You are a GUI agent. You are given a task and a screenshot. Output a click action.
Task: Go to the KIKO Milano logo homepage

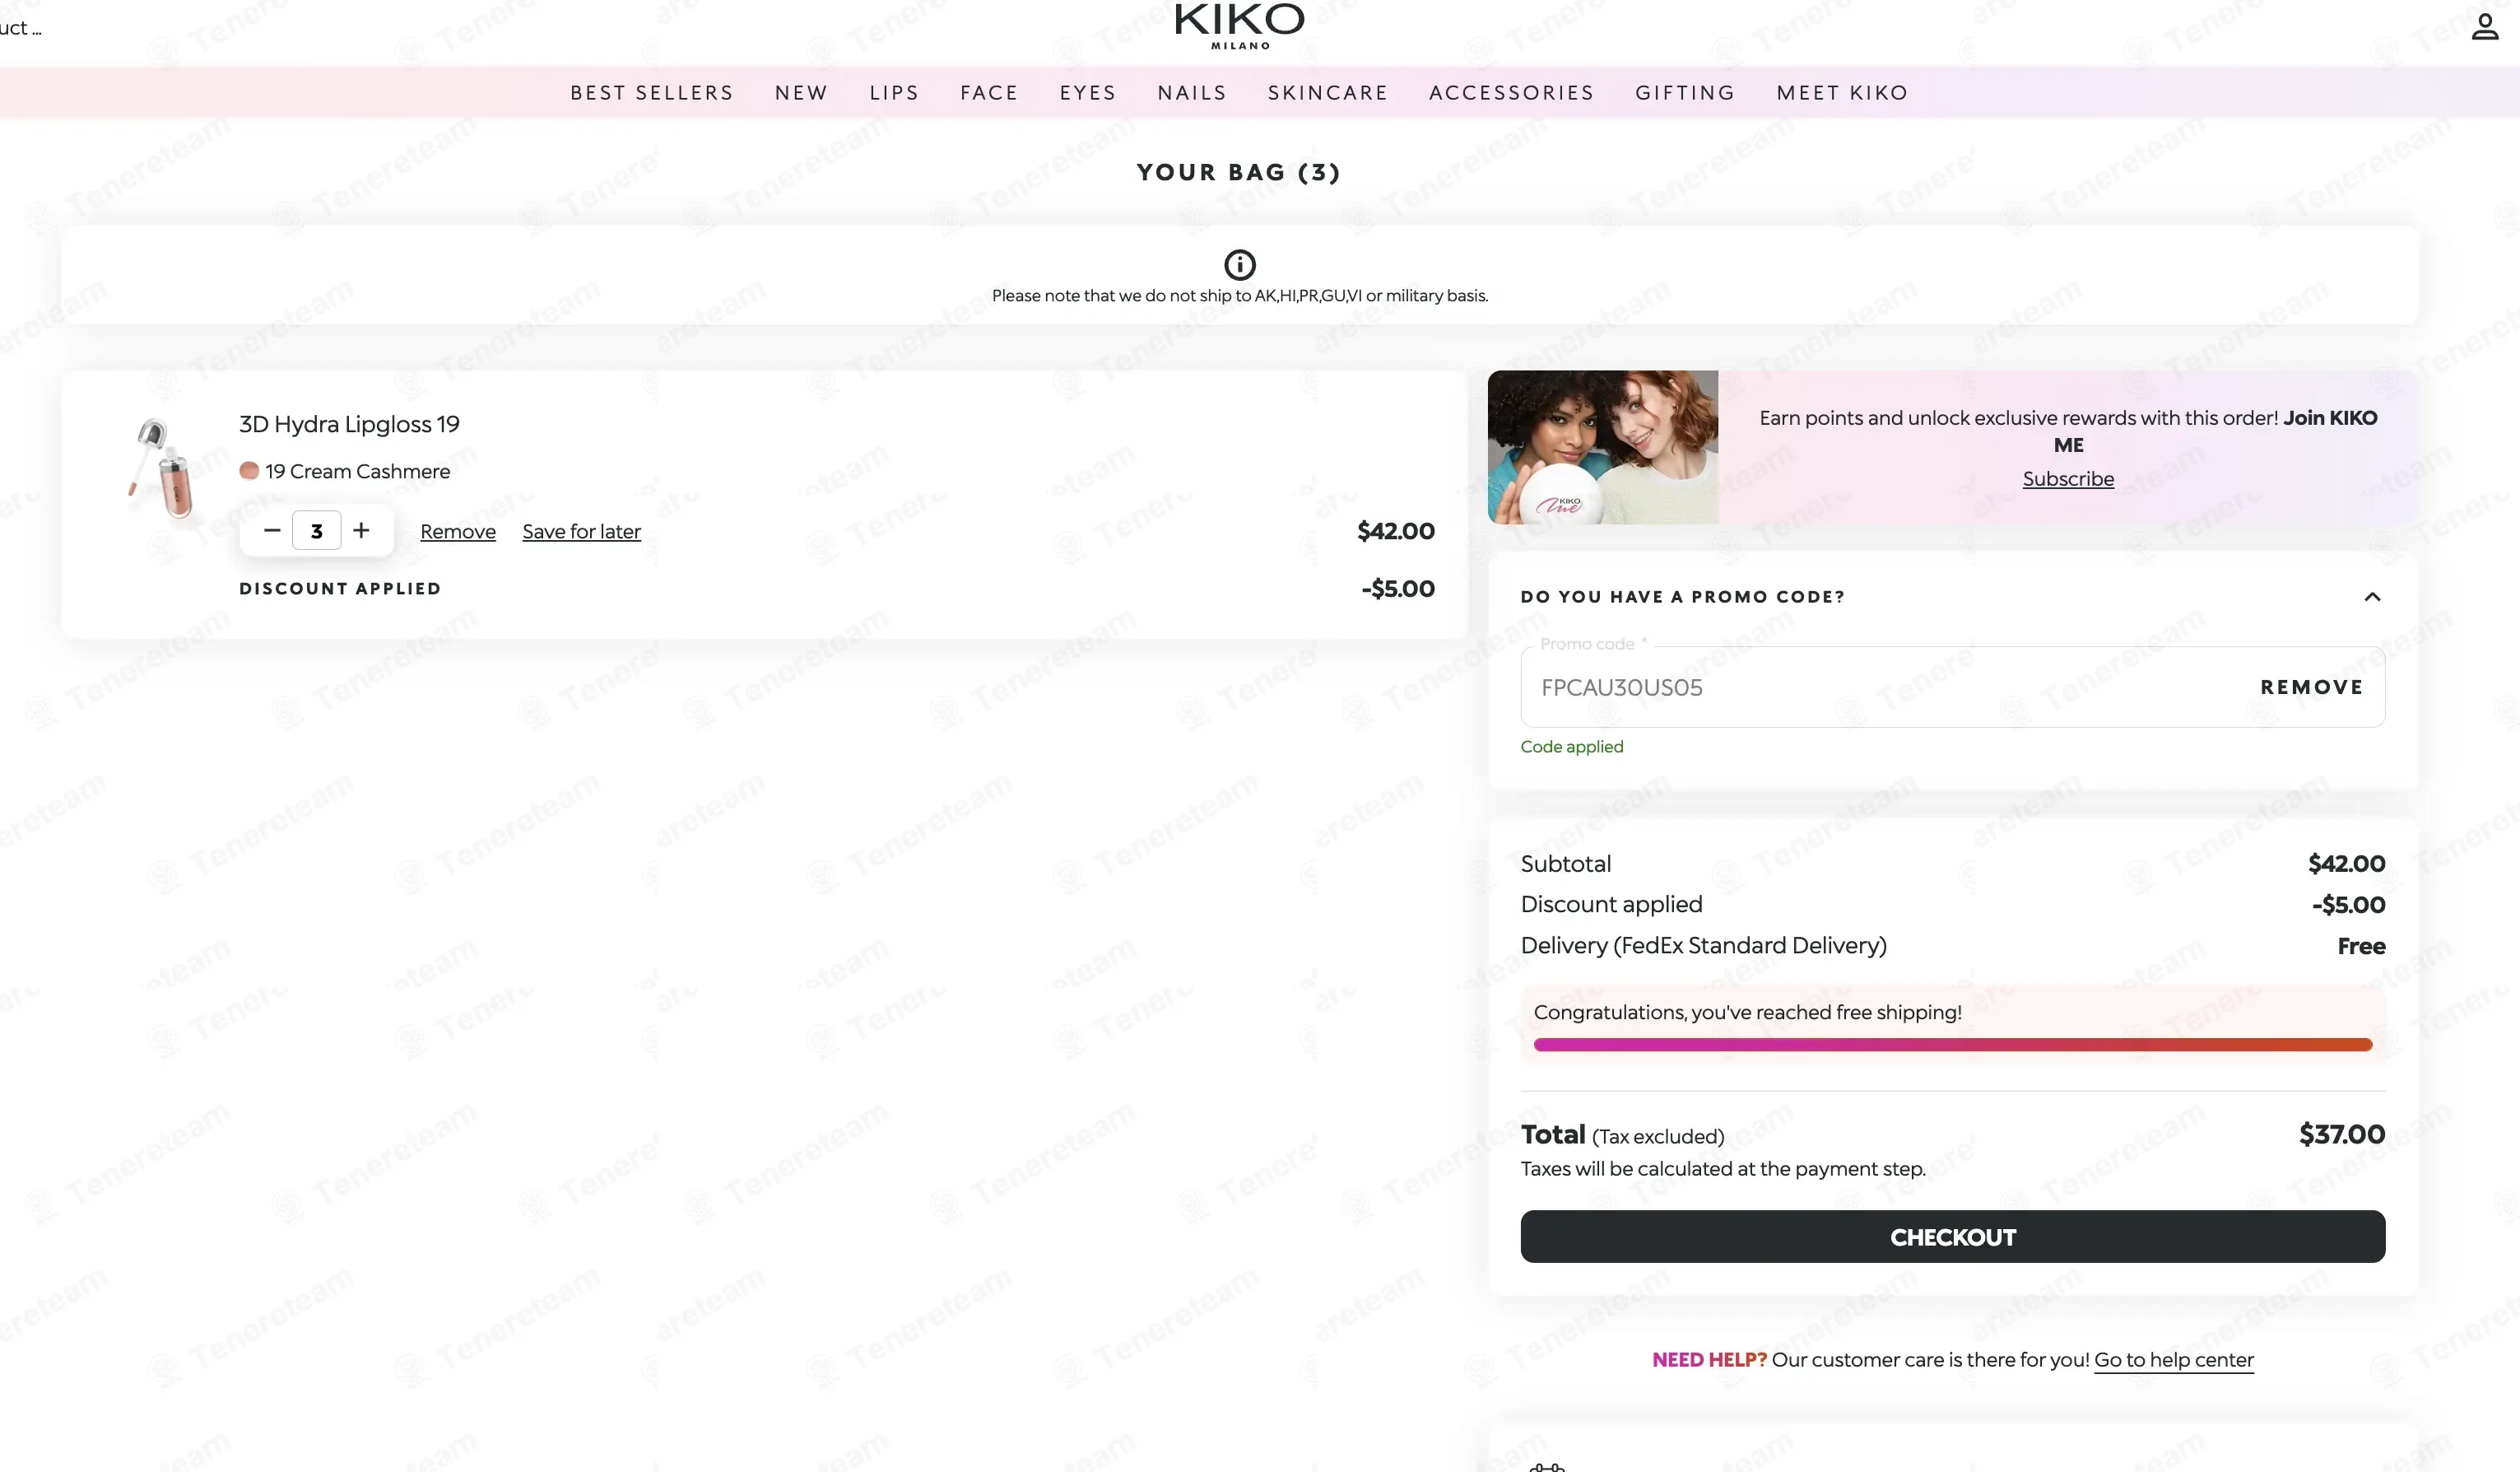[1239, 25]
